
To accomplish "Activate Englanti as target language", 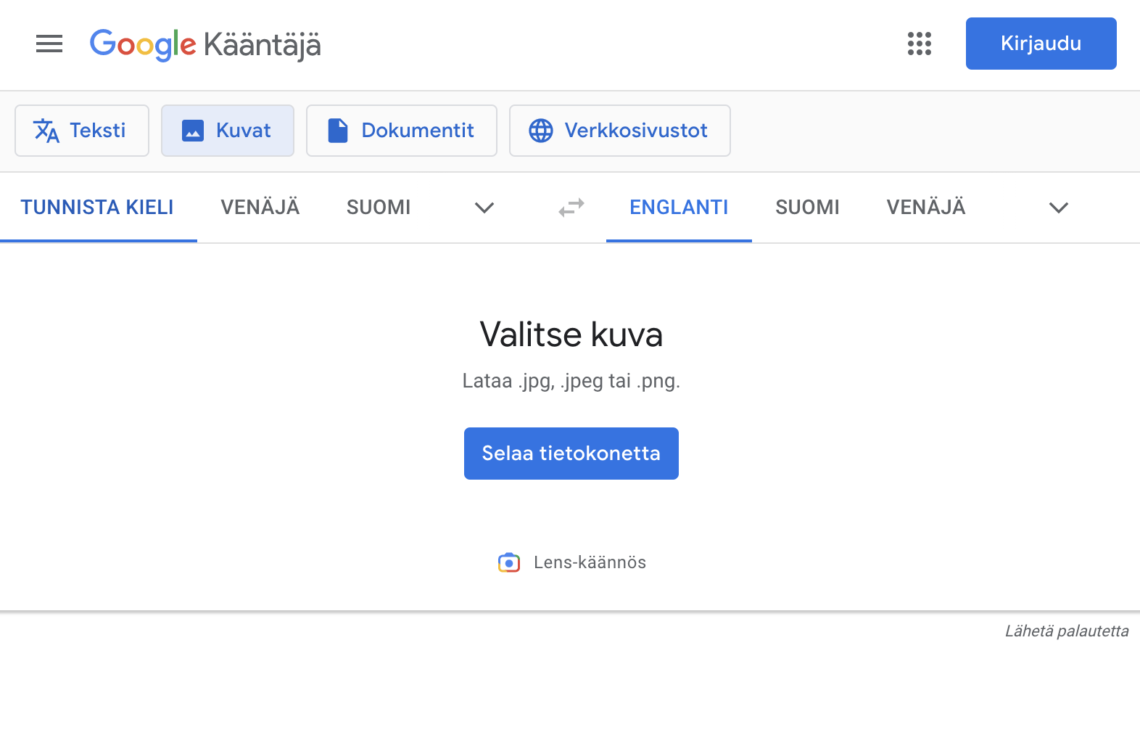I will [678, 207].
